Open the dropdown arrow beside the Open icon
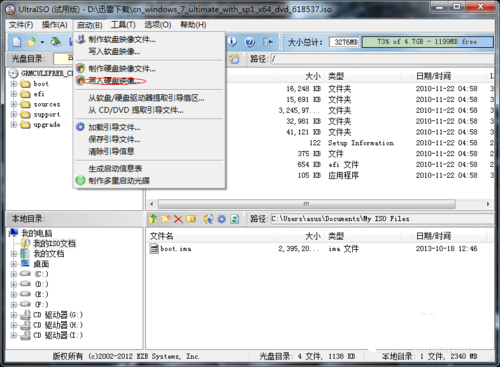Viewport: 500px width, 367px height. tap(42, 42)
